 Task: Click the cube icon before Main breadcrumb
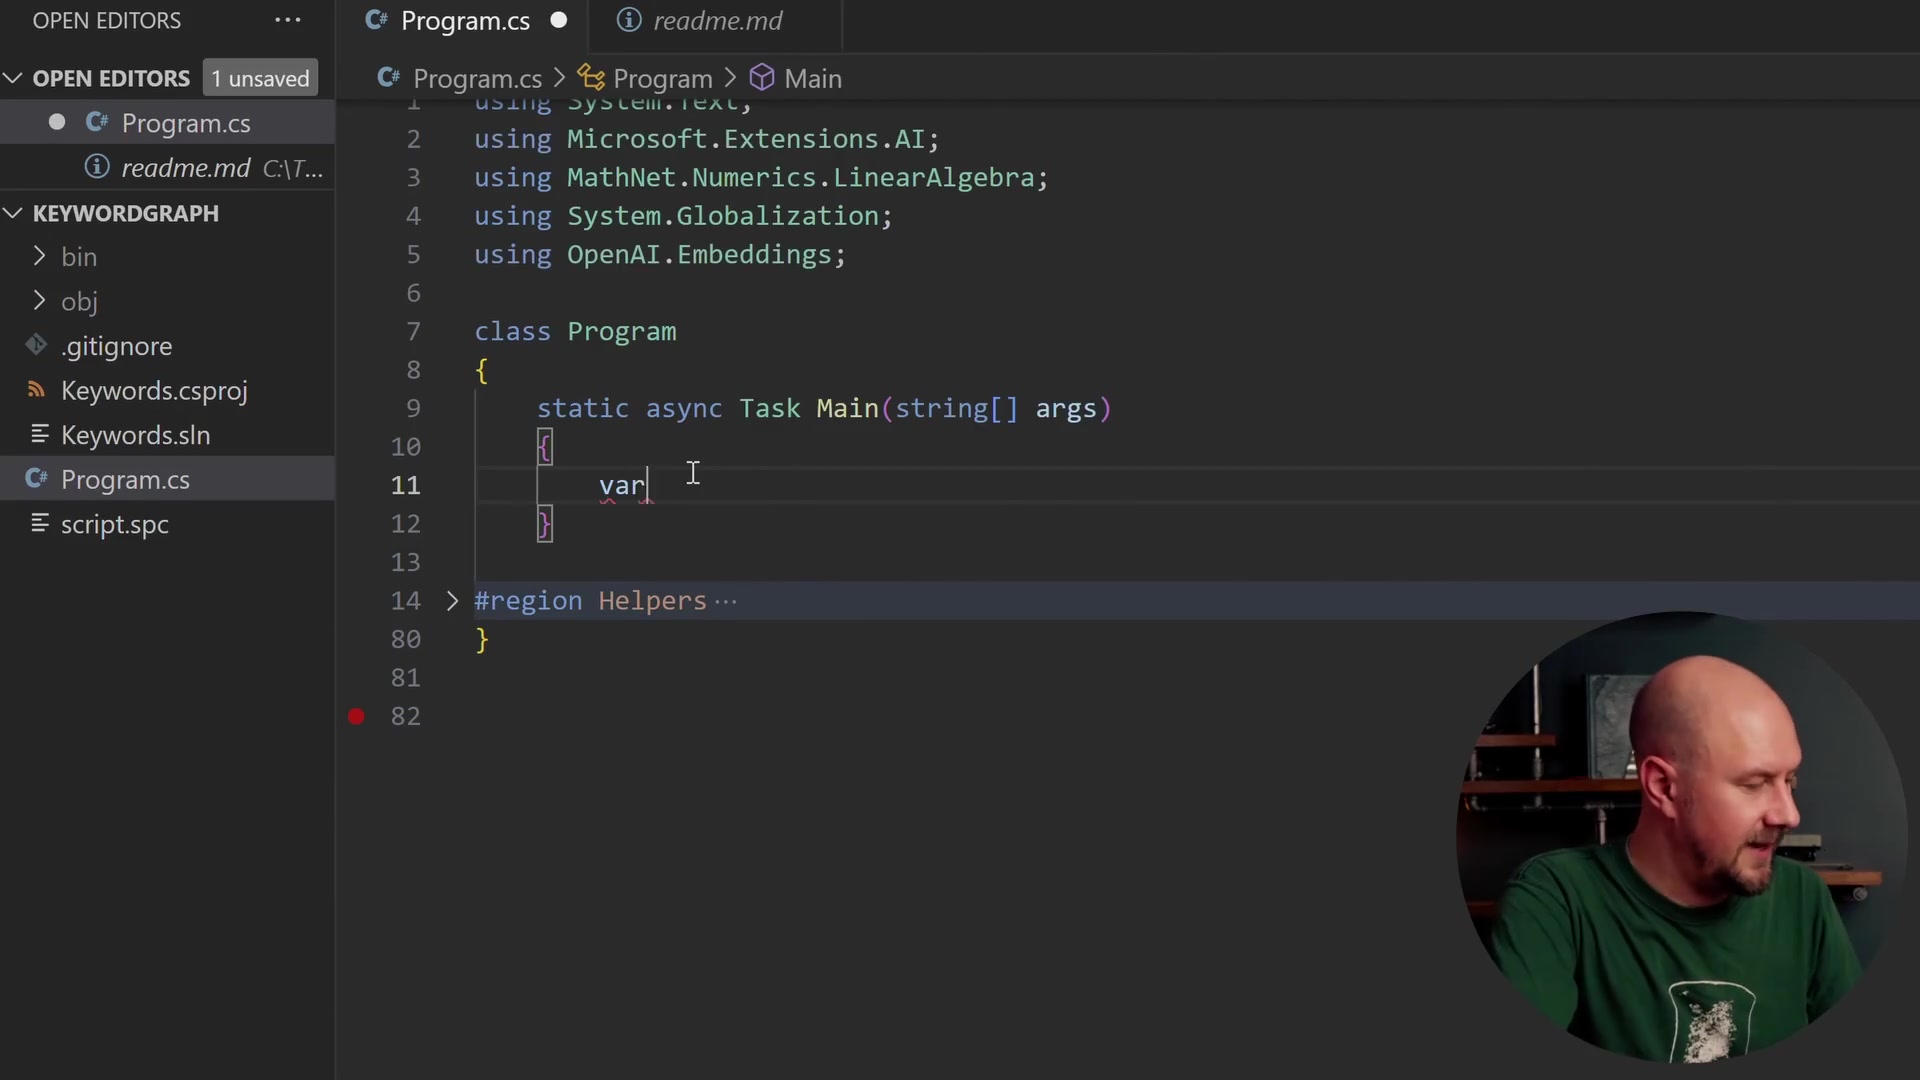(x=762, y=77)
